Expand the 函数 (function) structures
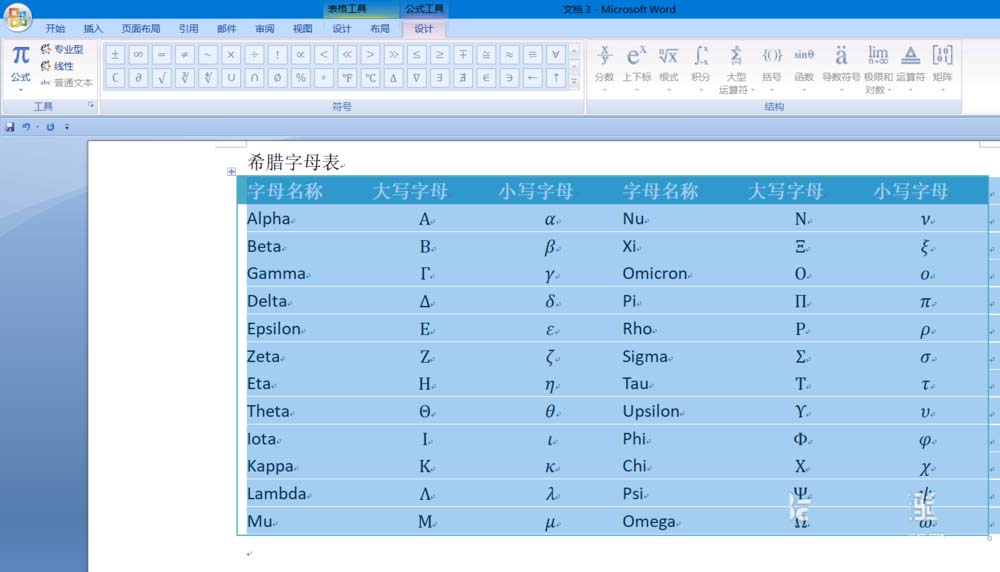Viewport: 1000px width, 572px height. point(804,68)
